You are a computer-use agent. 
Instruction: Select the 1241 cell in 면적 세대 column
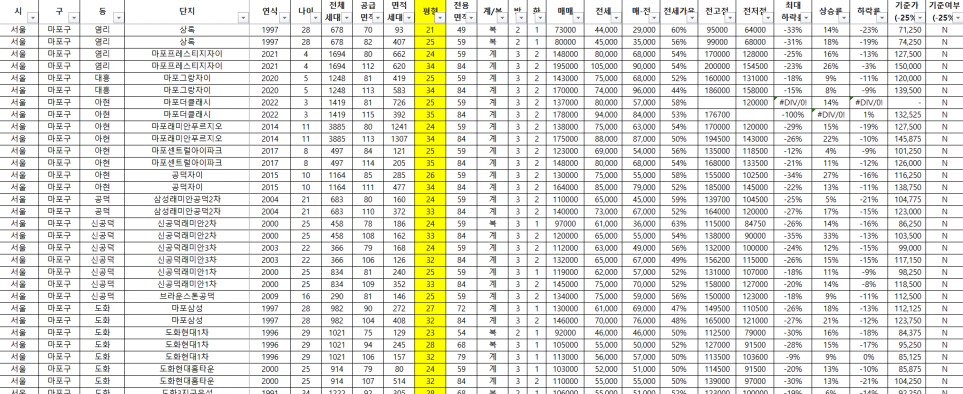(399, 126)
